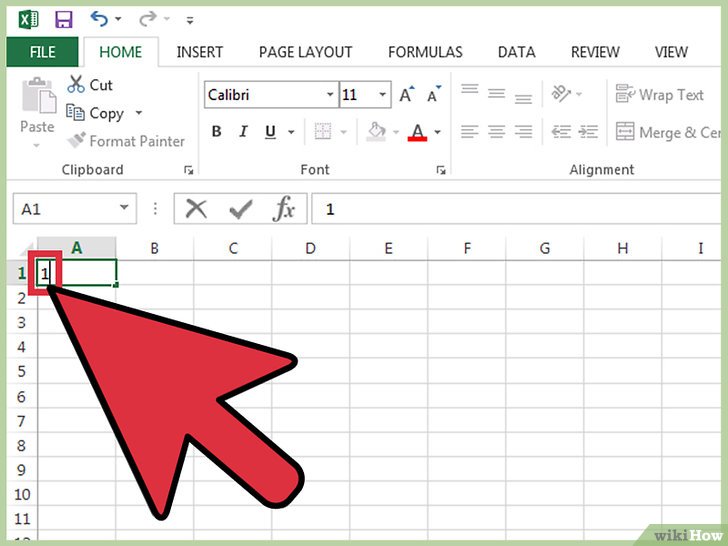Open the Borders dropdown arrow
This screenshot has width=728, height=546.
pyautogui.click(x=344, y=132)
